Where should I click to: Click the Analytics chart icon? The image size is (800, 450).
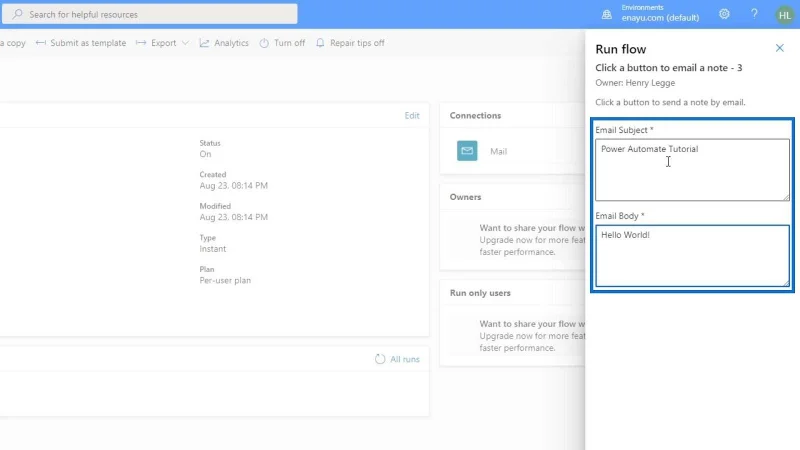[x=204, y=43]
